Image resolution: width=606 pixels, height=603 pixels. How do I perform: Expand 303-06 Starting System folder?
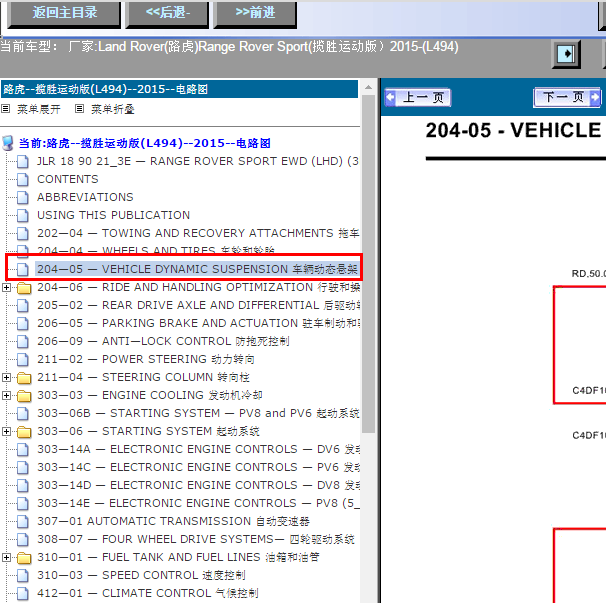pos(6,431)
